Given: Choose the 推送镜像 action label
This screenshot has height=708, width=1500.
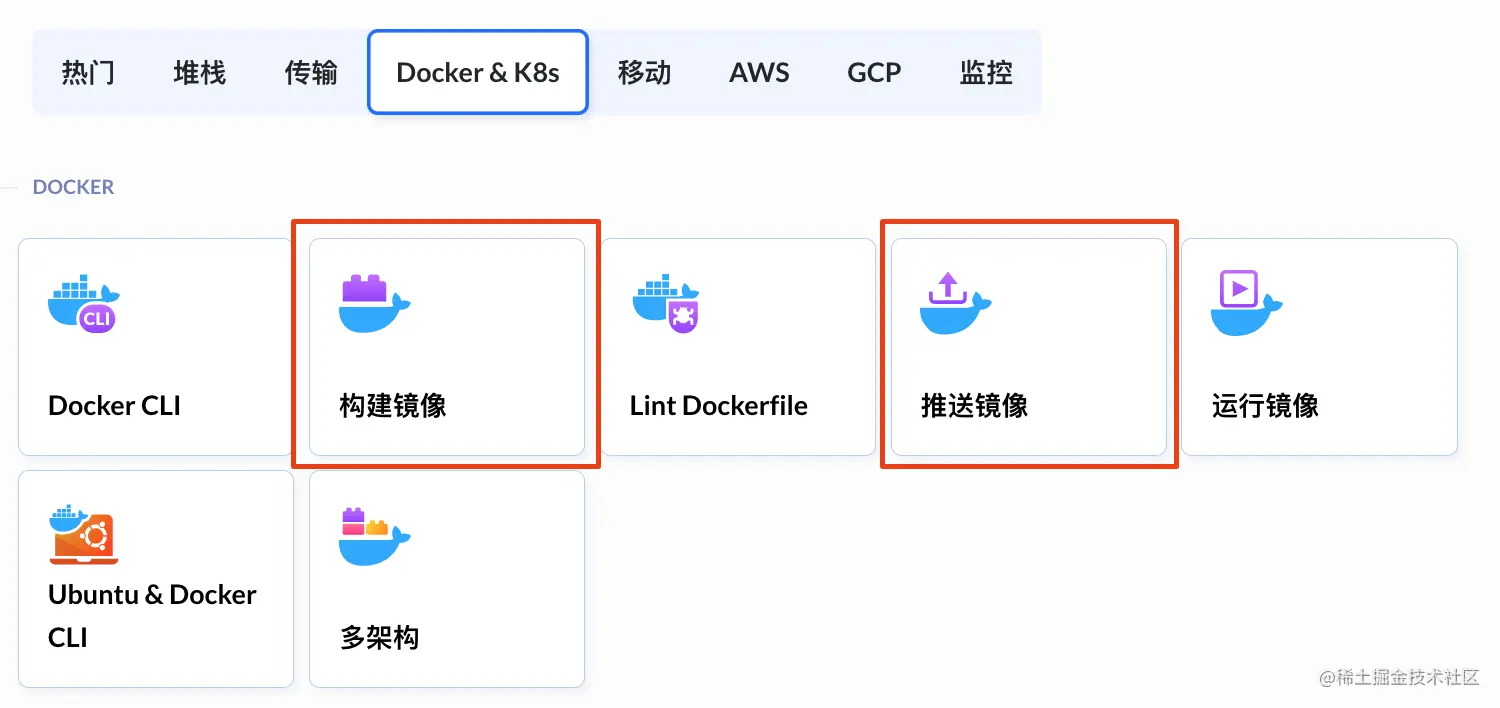Looking at the screenshot, I should (974, 406).
